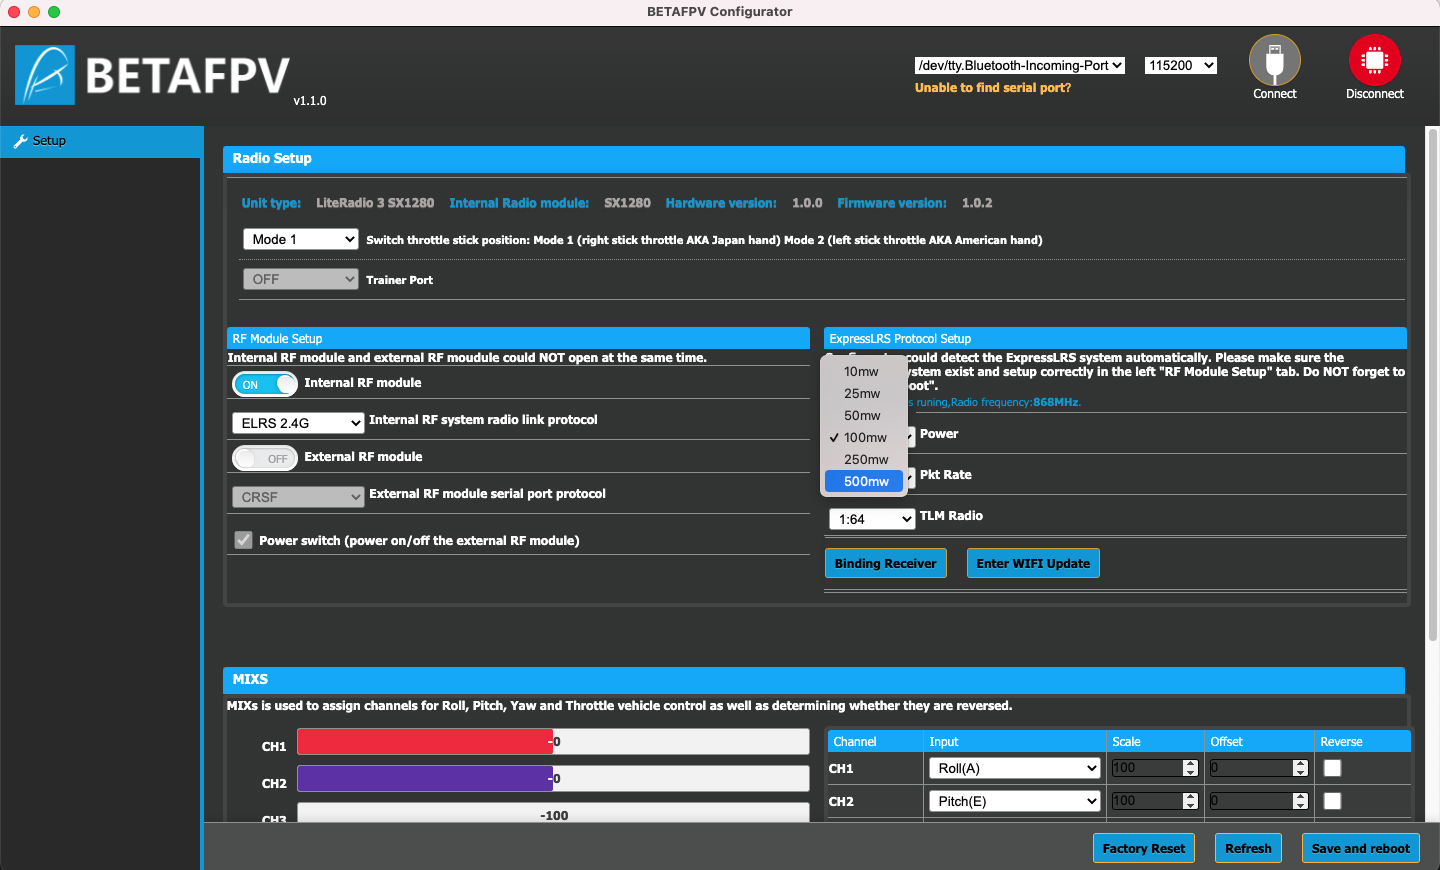Select 10mw power option
This screenshot has height=870, width=1440.
coord(864,371)
